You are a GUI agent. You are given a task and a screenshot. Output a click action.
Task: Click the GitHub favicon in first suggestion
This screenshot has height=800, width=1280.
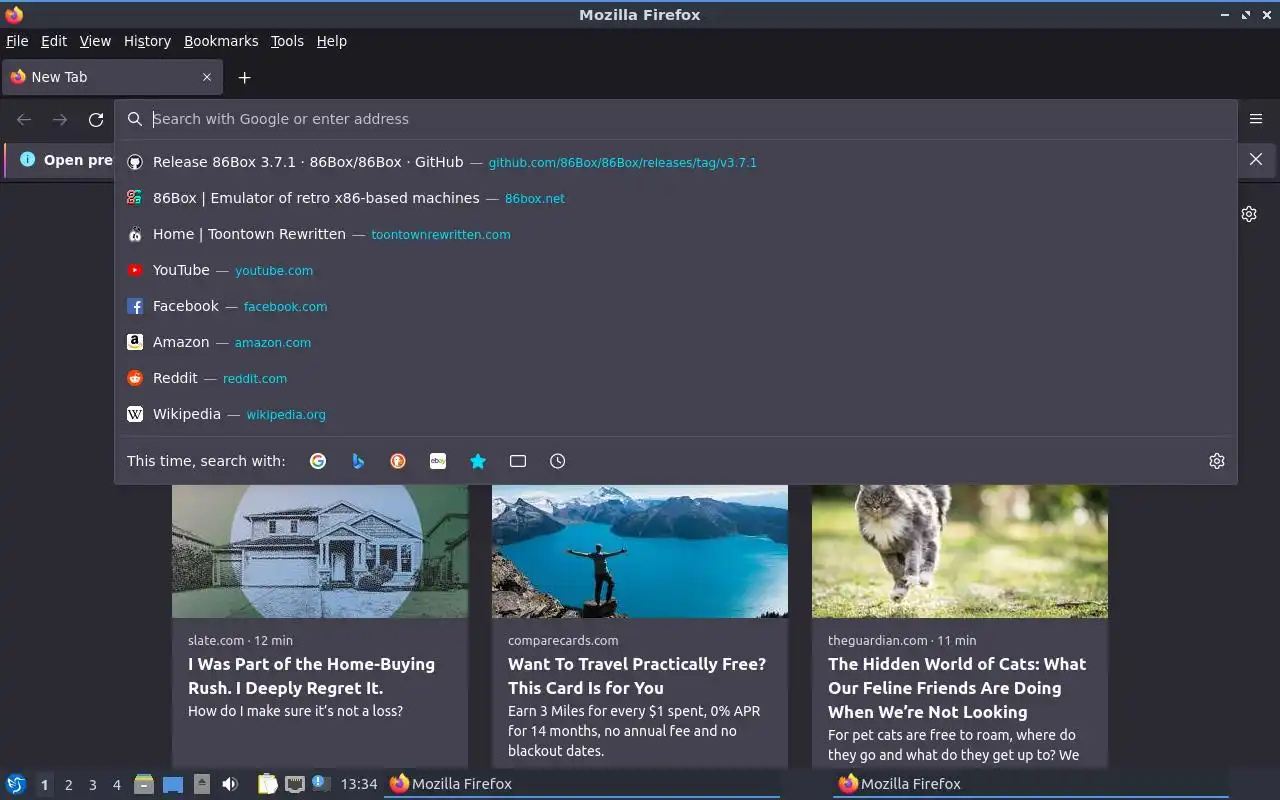coord(135,162)
